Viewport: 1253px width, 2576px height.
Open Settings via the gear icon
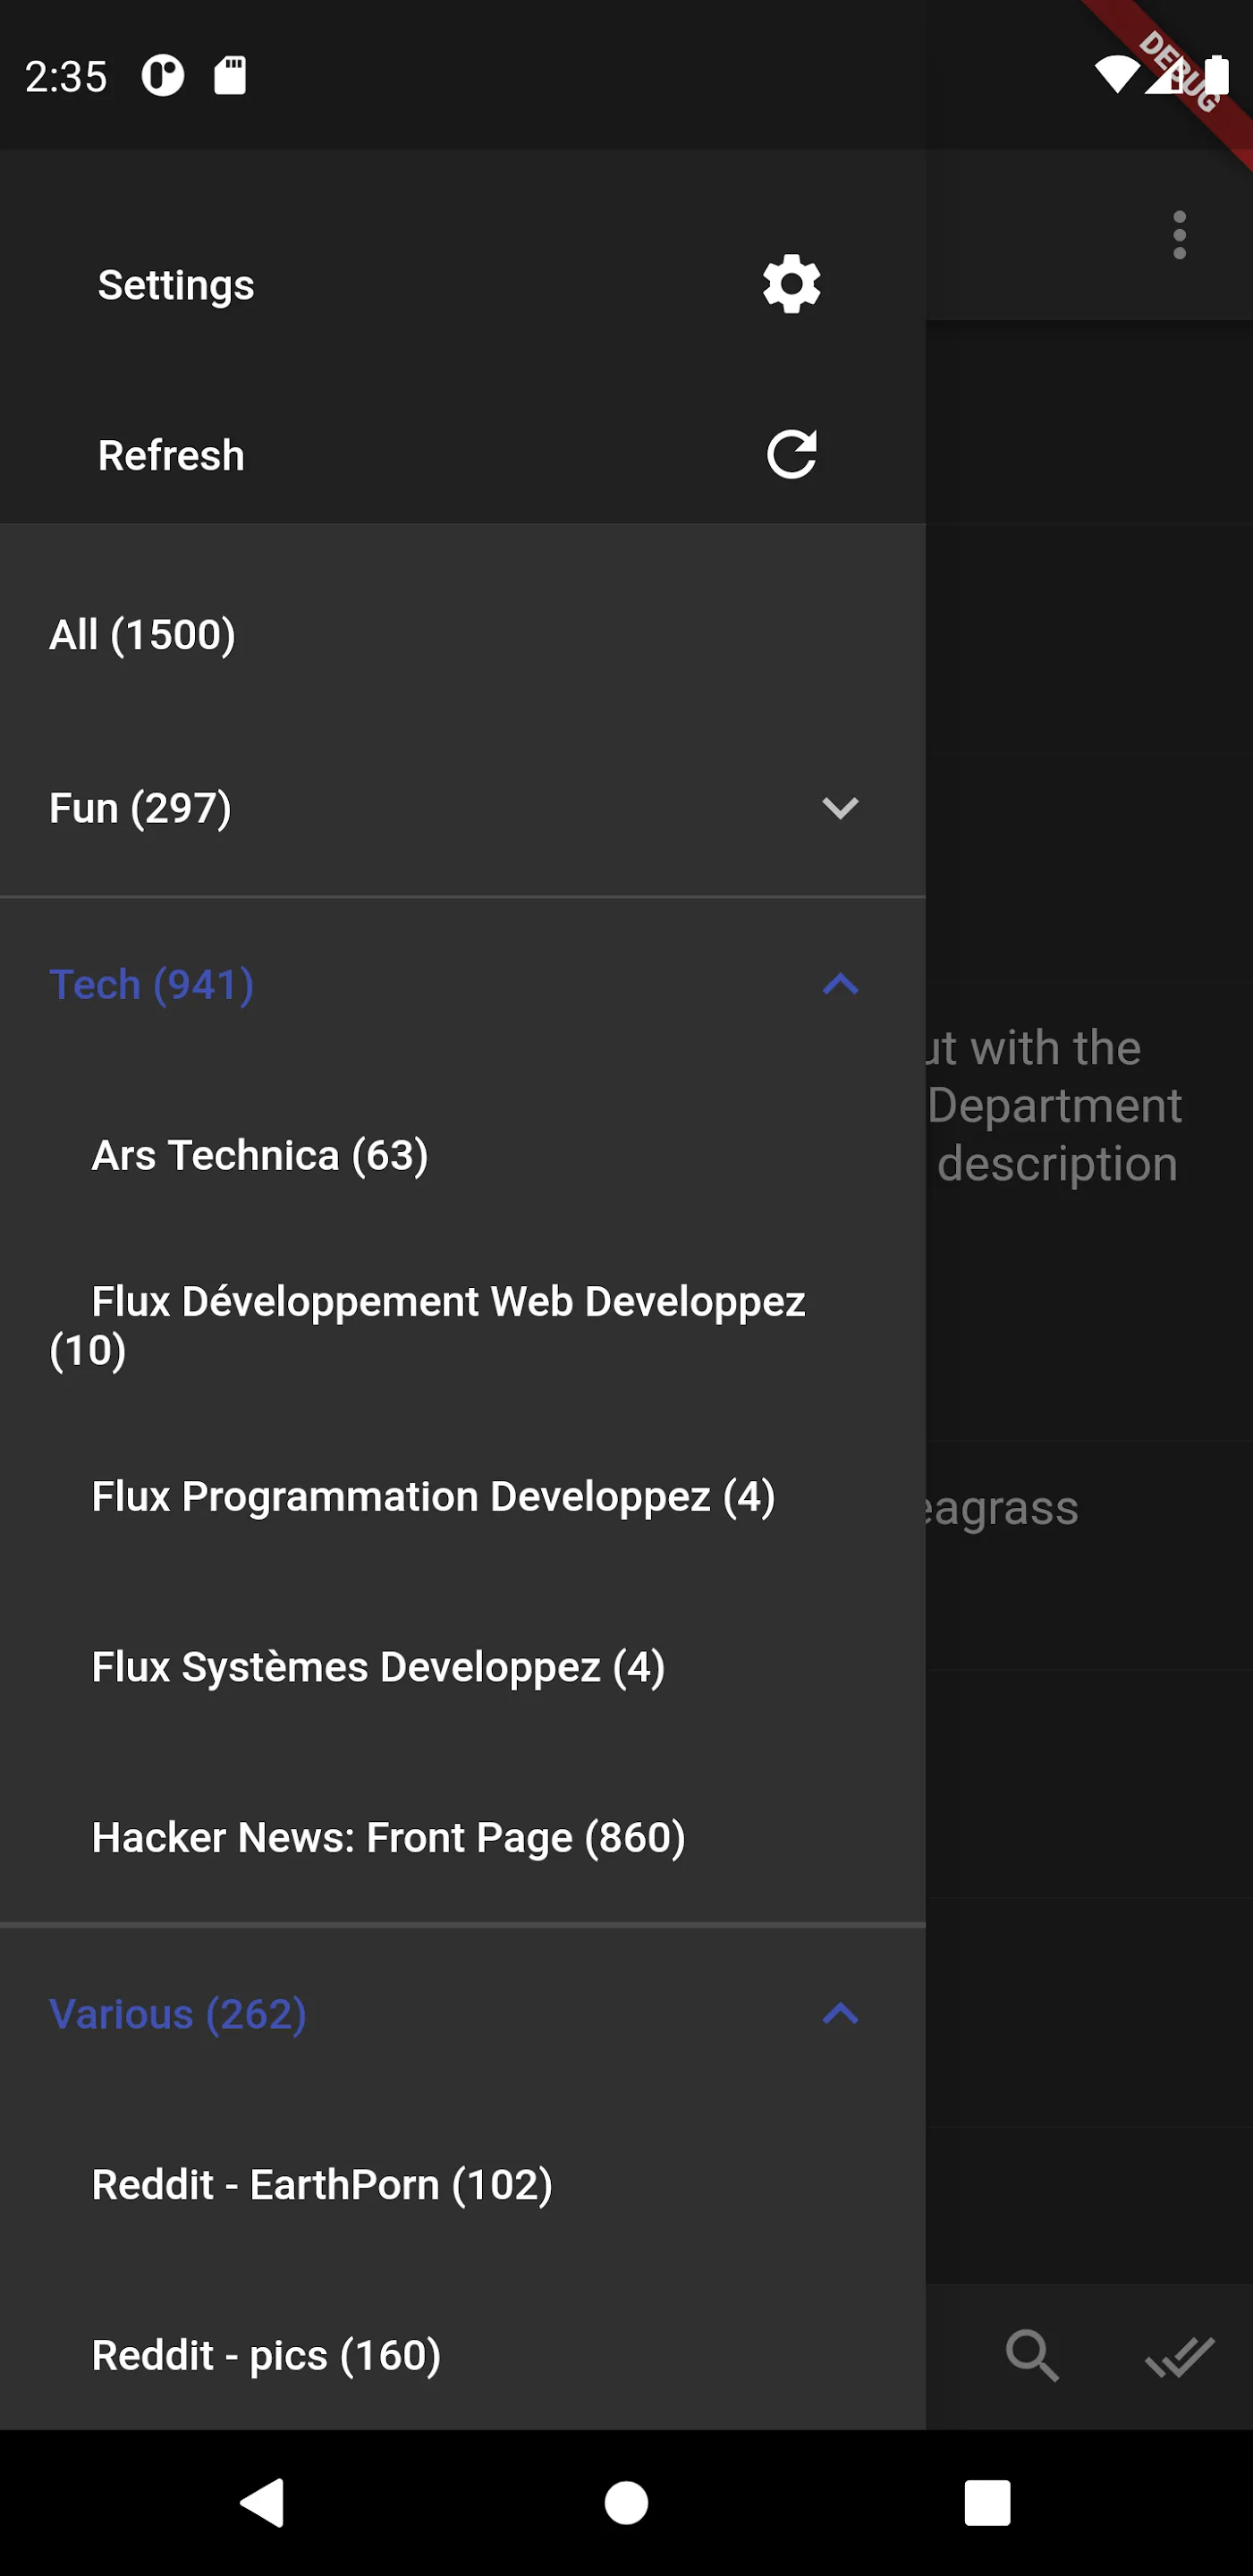coord(791,284)
